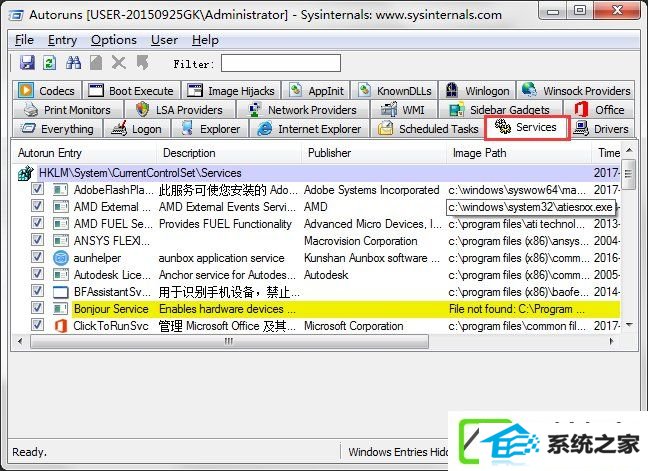Switch to the Winsock Providers tab
This screenshot has height=471, width=648.
(x=576, y=90)
